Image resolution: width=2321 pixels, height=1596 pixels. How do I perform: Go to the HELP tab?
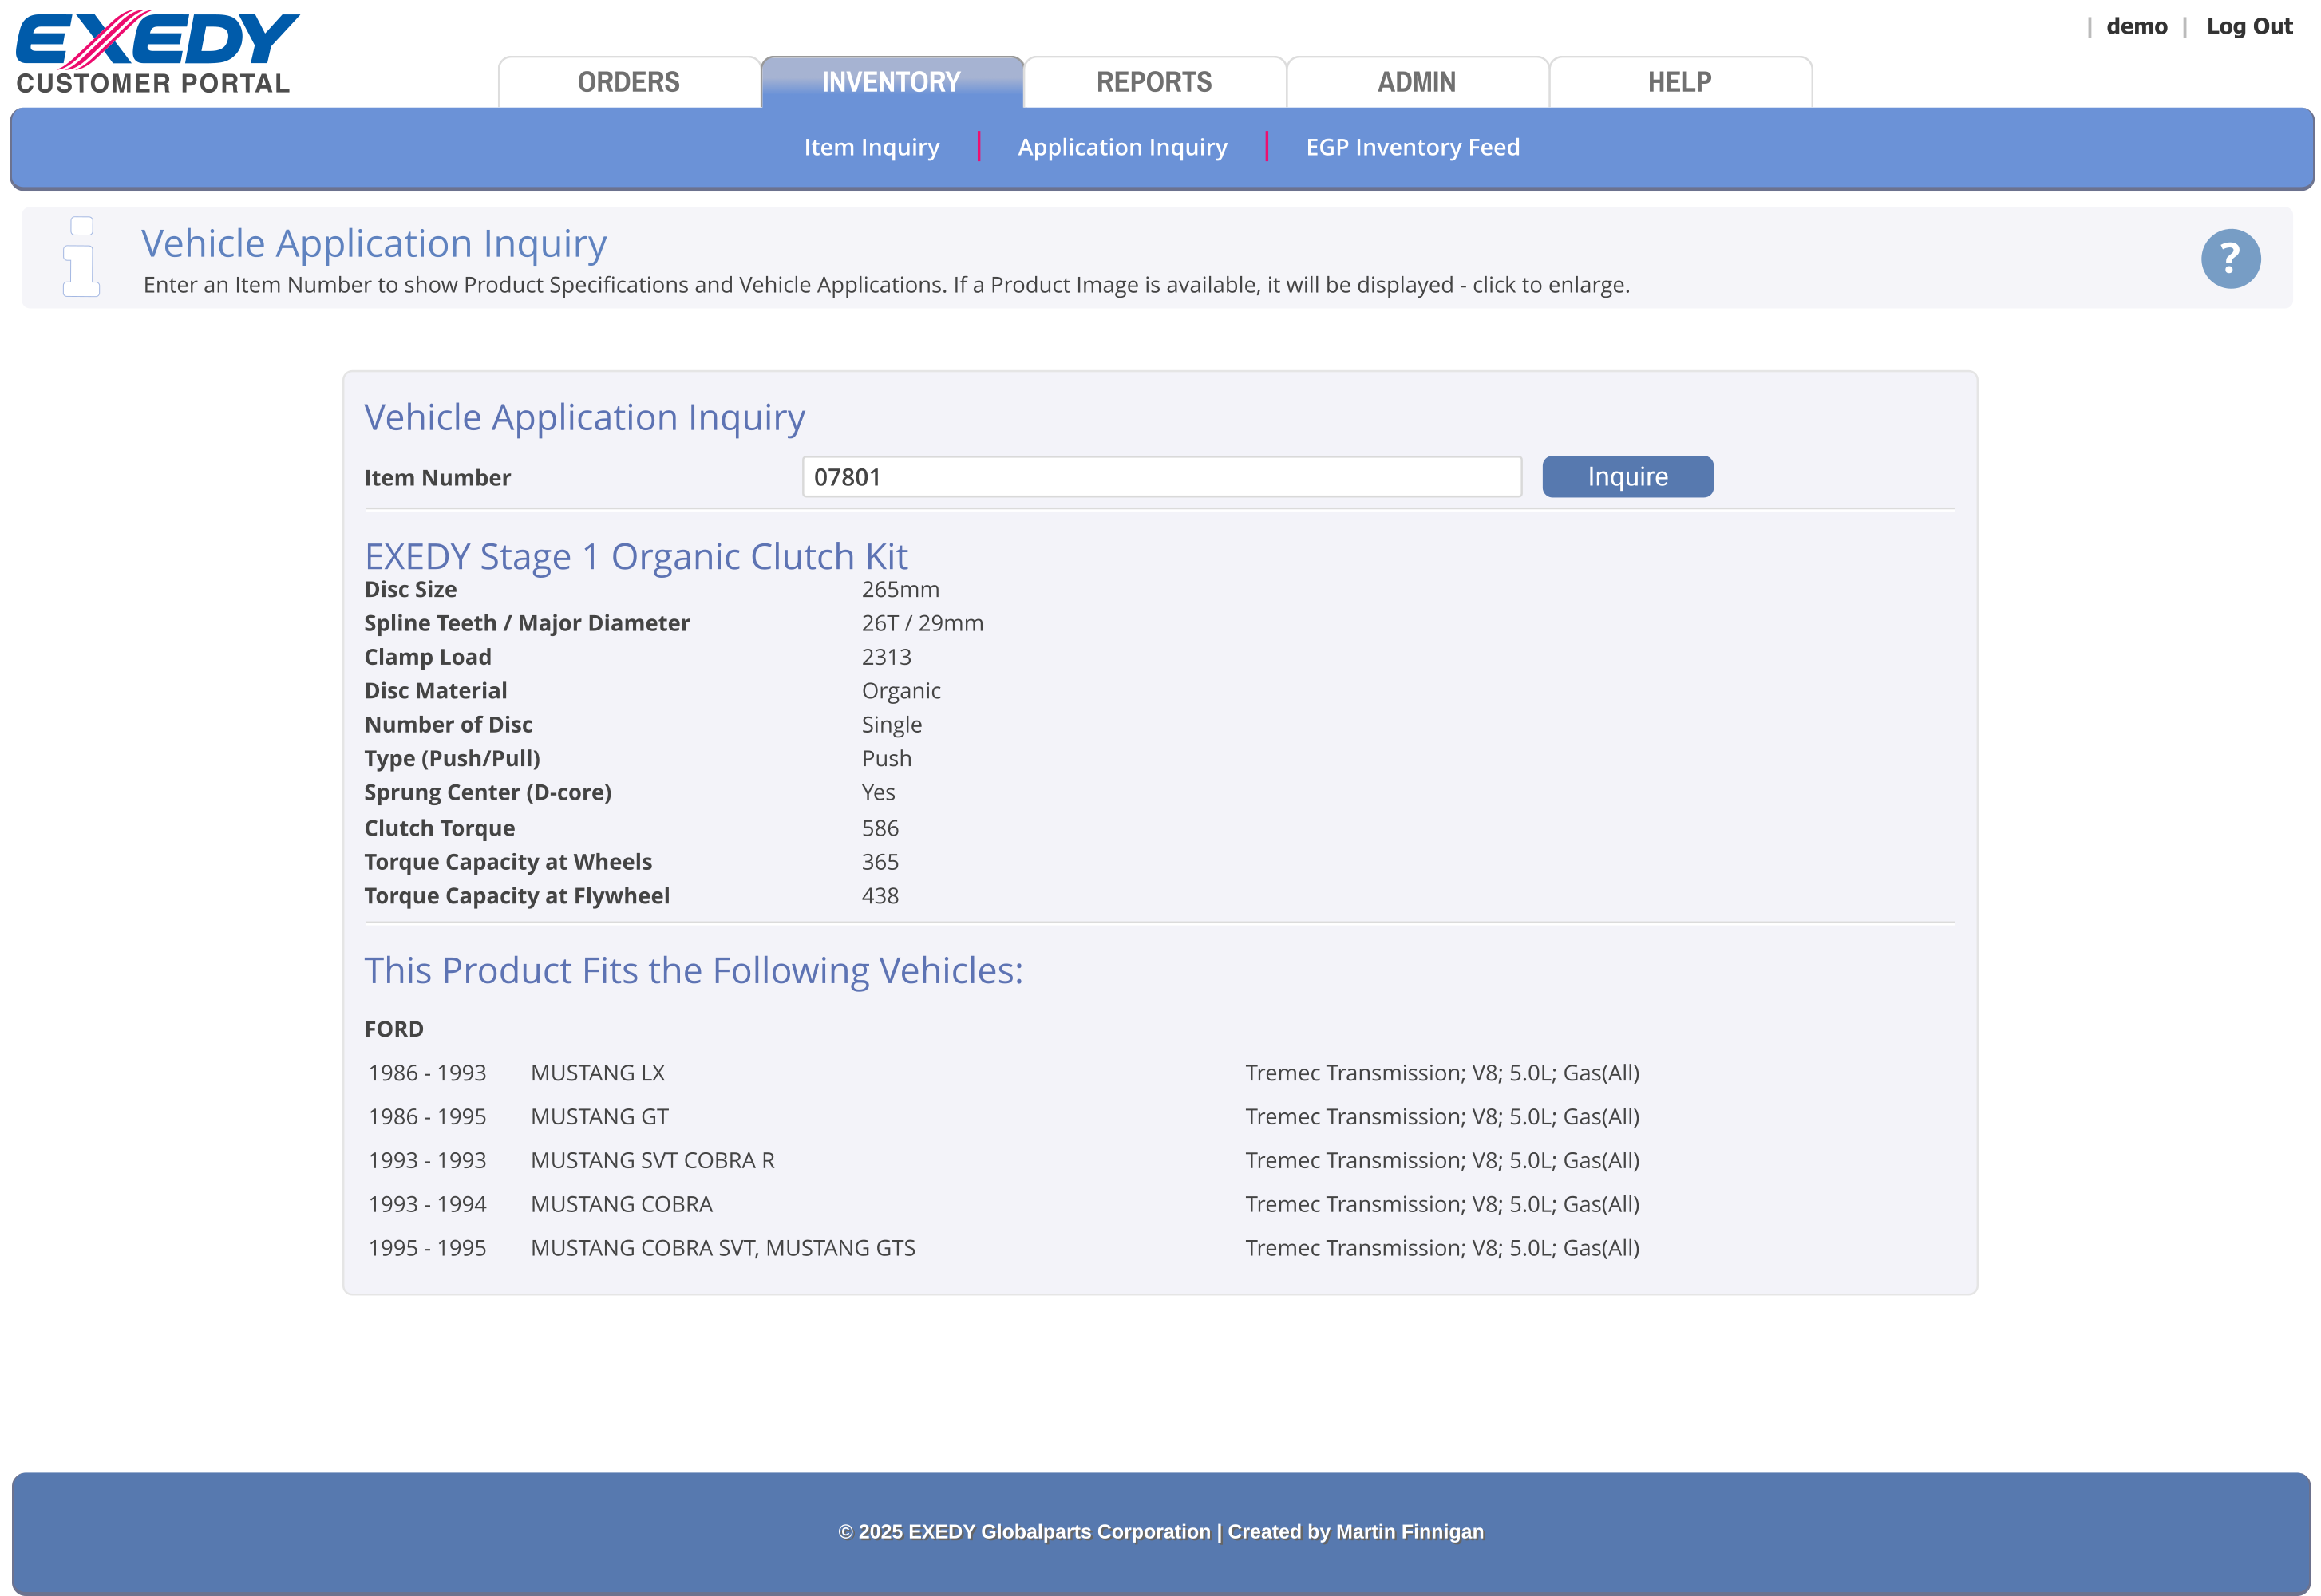[1680, 82]
